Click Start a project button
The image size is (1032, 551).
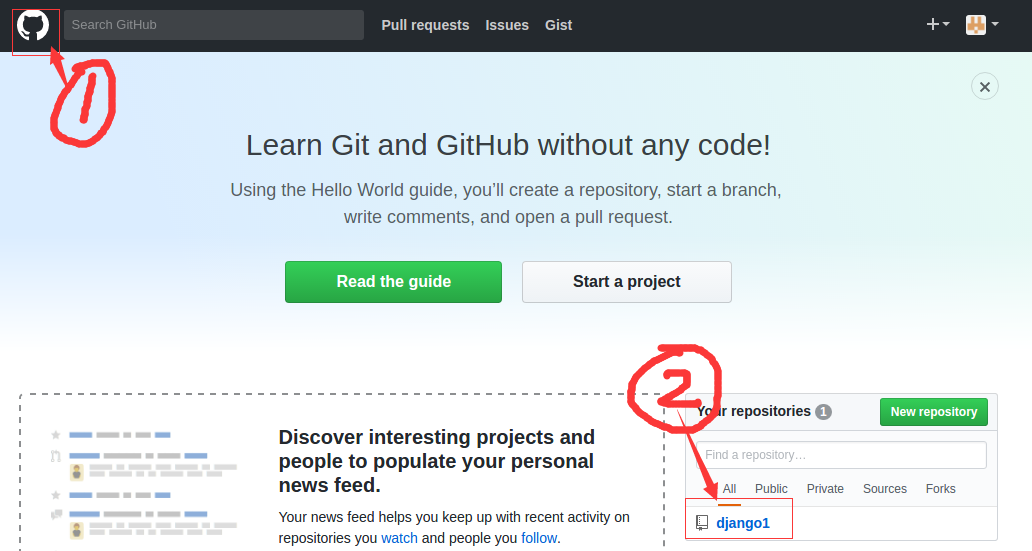point(626,282)
